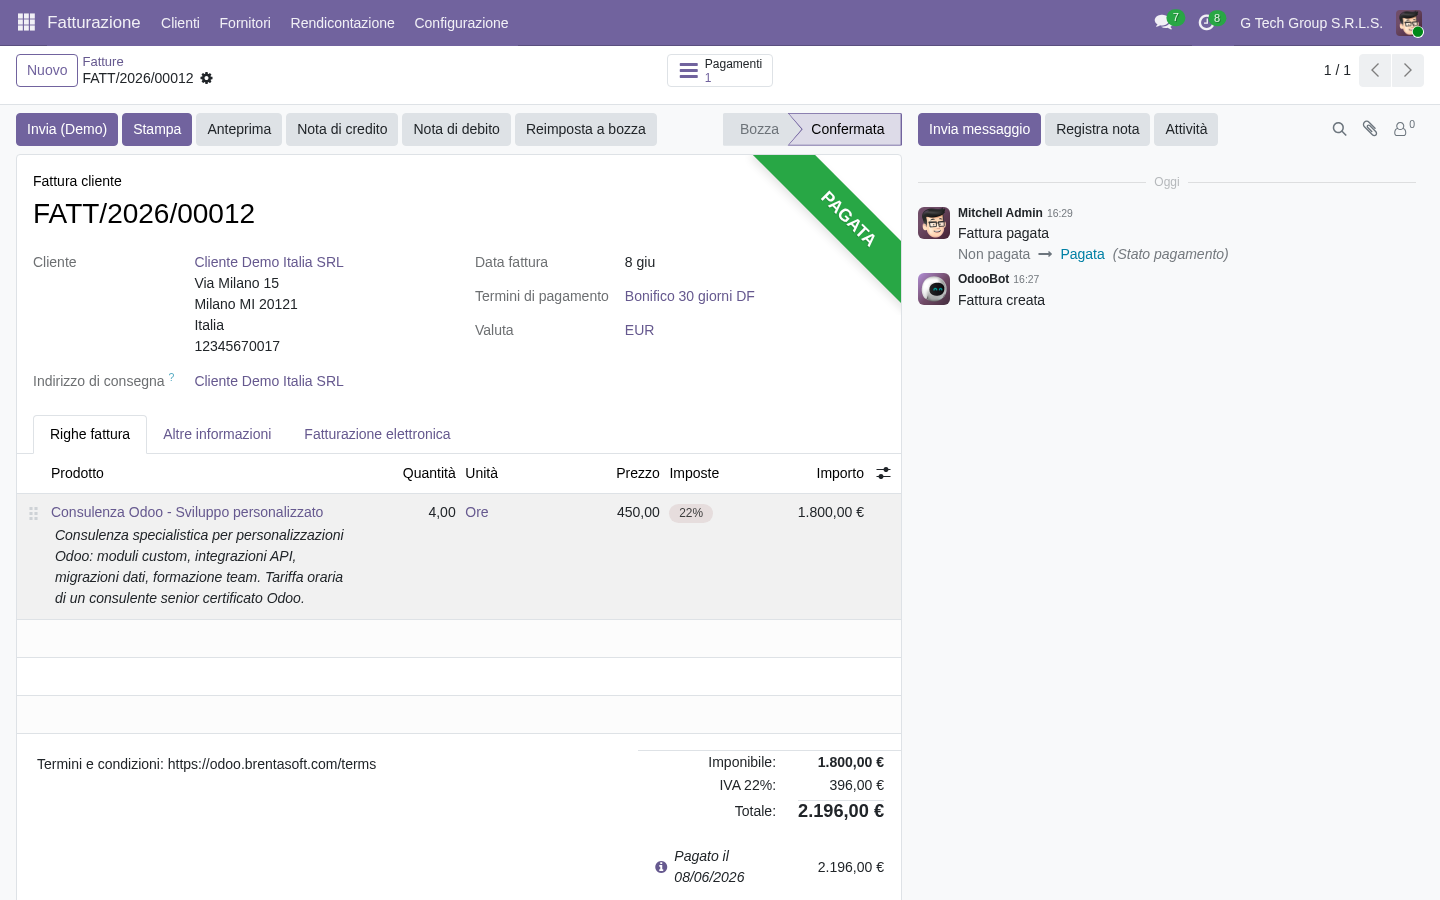
Task: Click the Prodotto column header
Action: coord(77,473)
